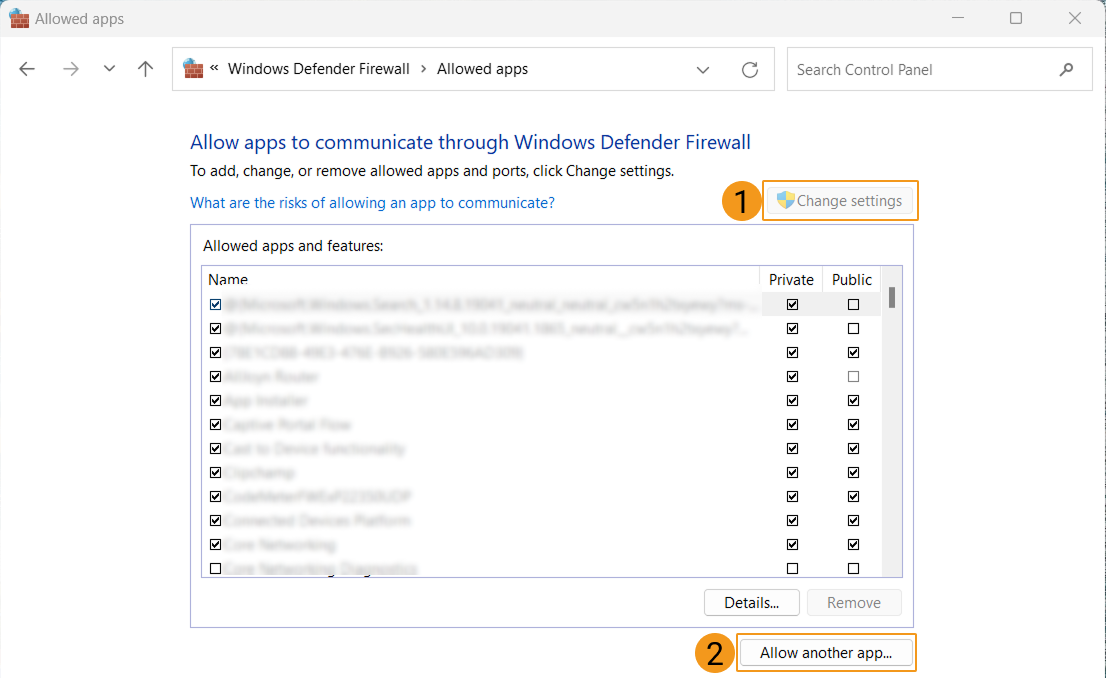Click the Back navigation arrow
Viewport: 1106px width, 678px height.
[x=27, y=70]
